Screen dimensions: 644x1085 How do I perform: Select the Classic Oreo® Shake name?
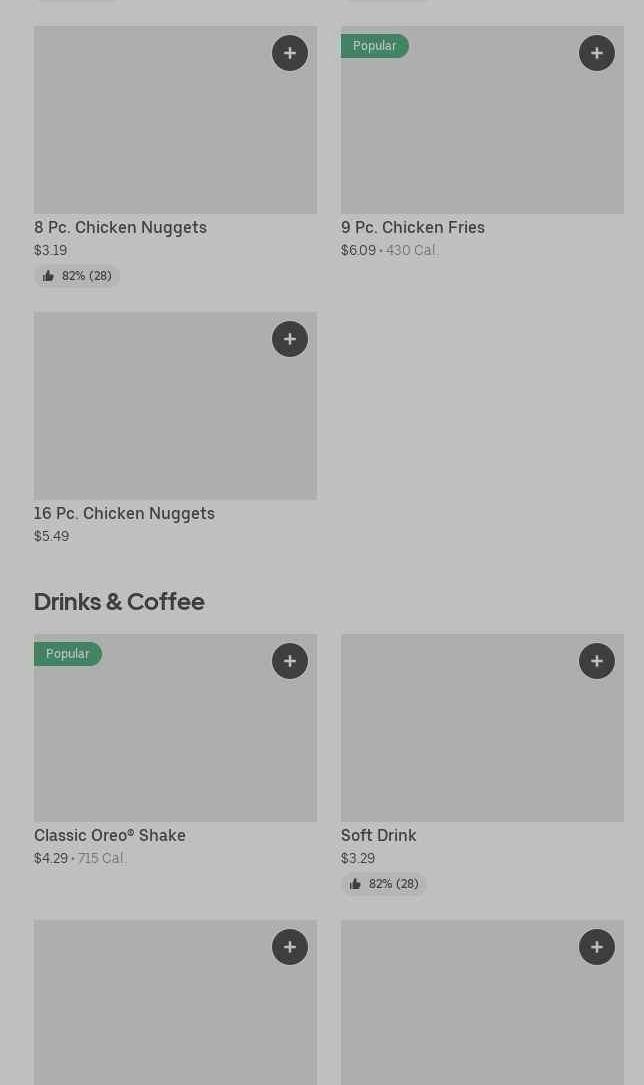[x=110, y=835]
